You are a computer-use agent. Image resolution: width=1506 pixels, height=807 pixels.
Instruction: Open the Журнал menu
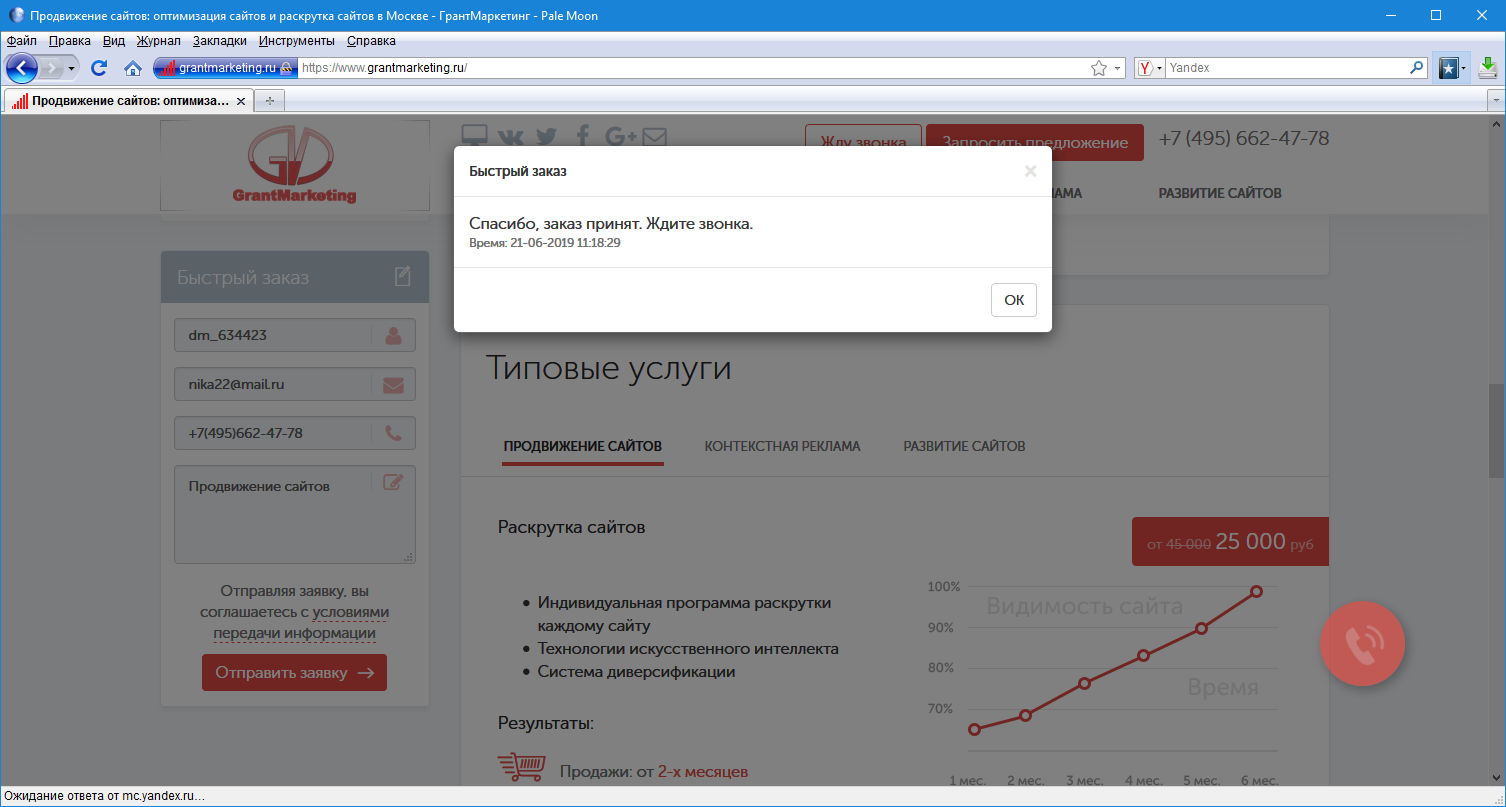(x=158, y=41)
